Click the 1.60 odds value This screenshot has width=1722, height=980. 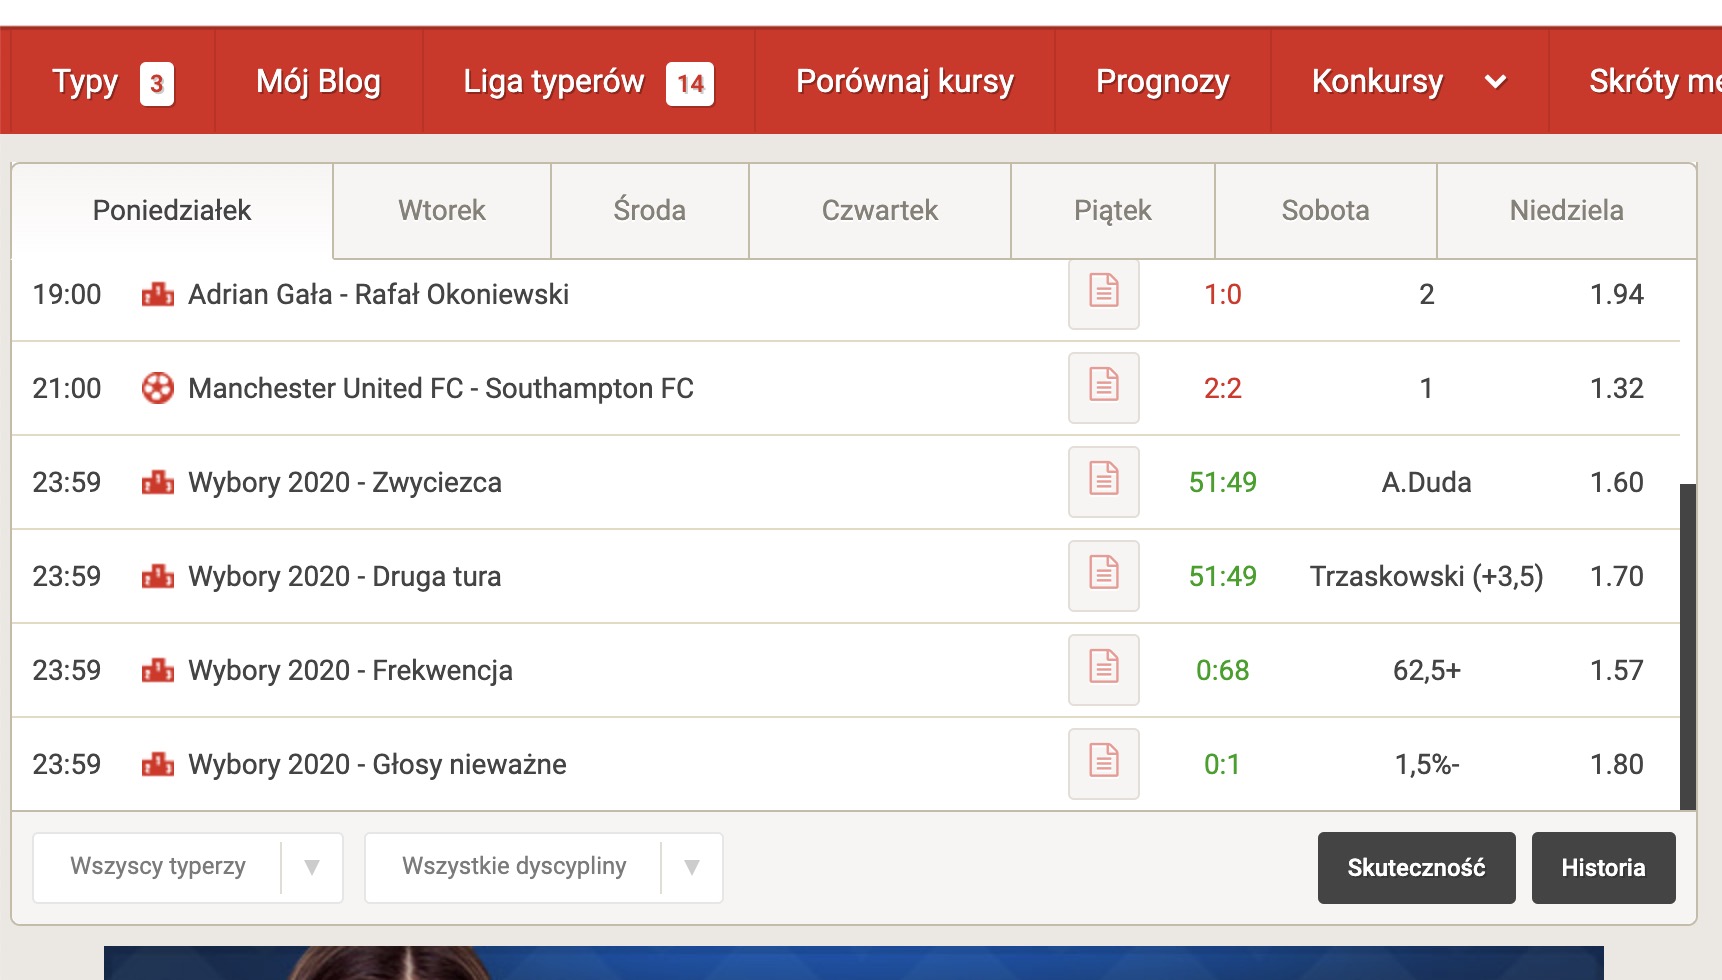[1617, 482]
